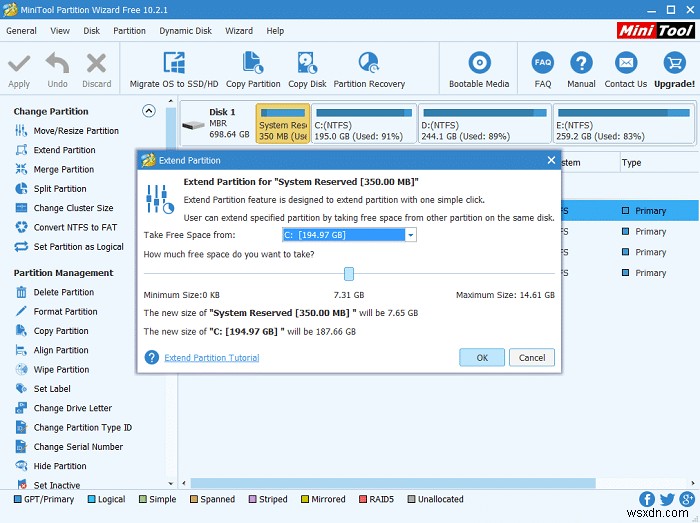Open the Copy Disk wizard
The image size is (700, 523).
click(307, 70)
